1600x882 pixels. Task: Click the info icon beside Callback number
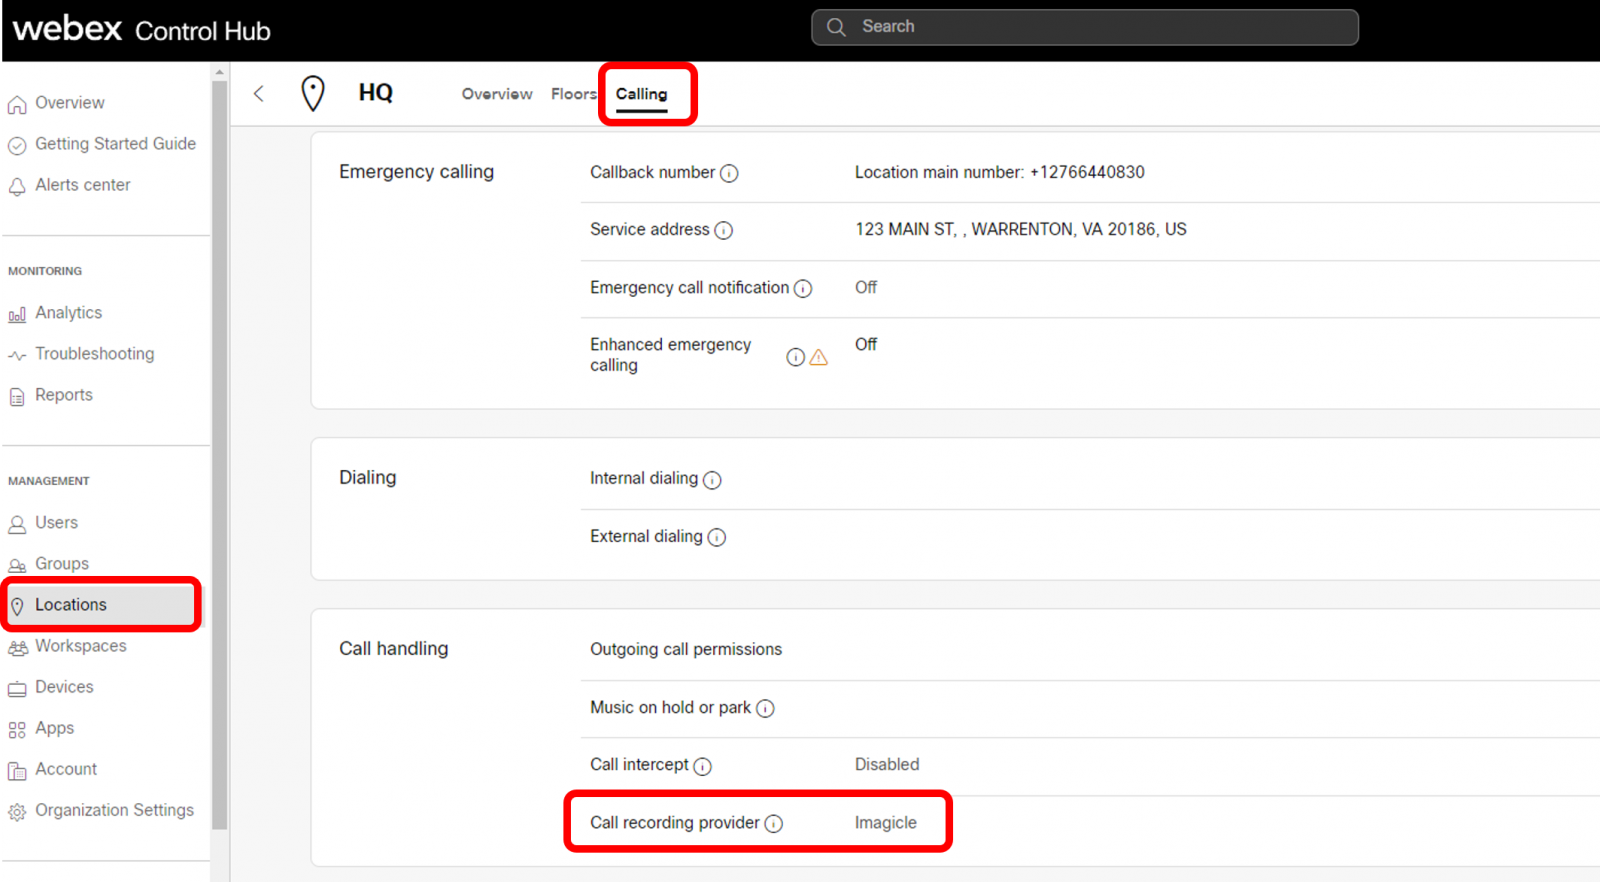pos(729,173)
